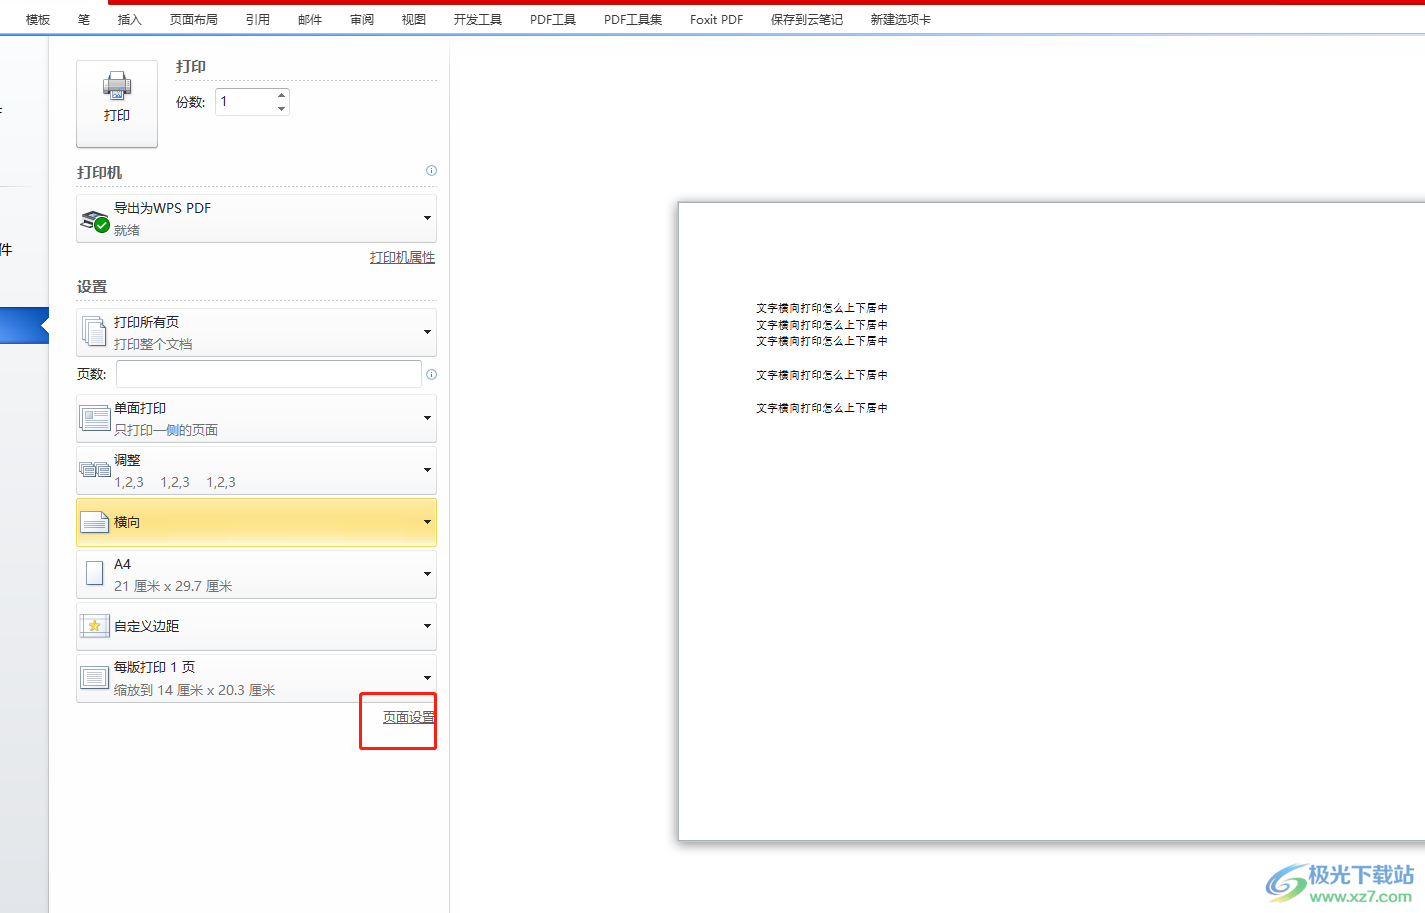Open the 笔 menu tab
Viewport: 1425px width, 913px height.
[x=84, y=20]
